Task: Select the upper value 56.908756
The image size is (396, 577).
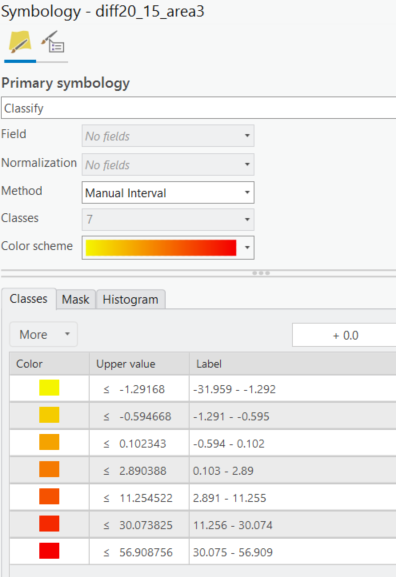Action: 146,553
